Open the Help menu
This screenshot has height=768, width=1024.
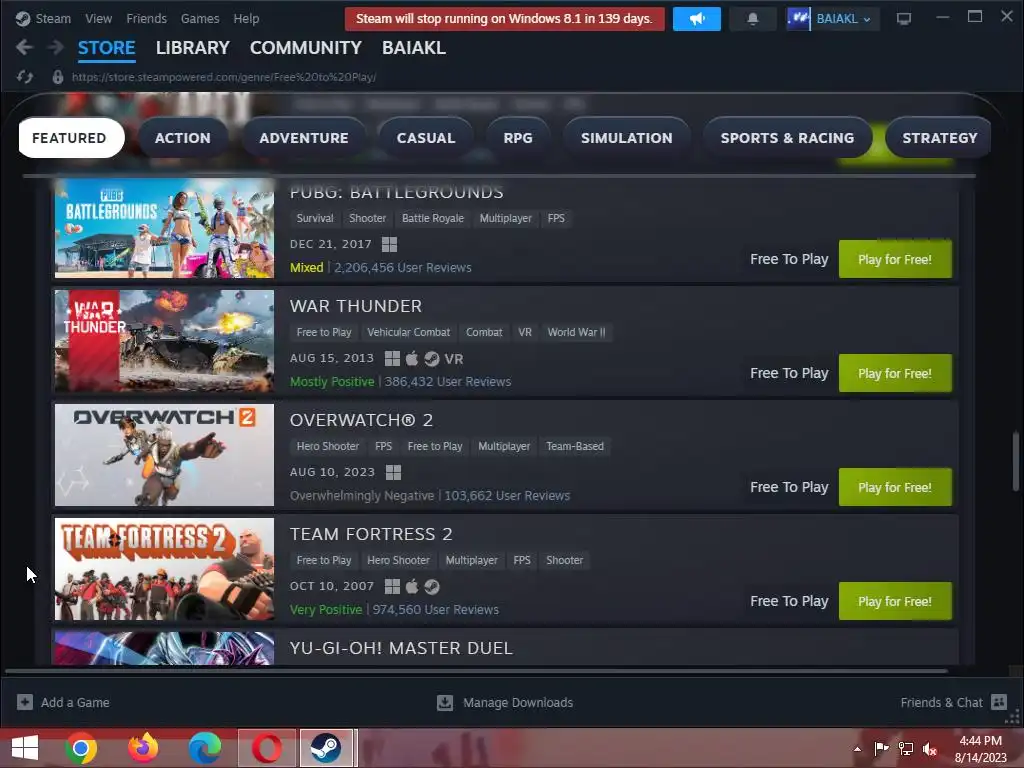(x=246, y=19)
